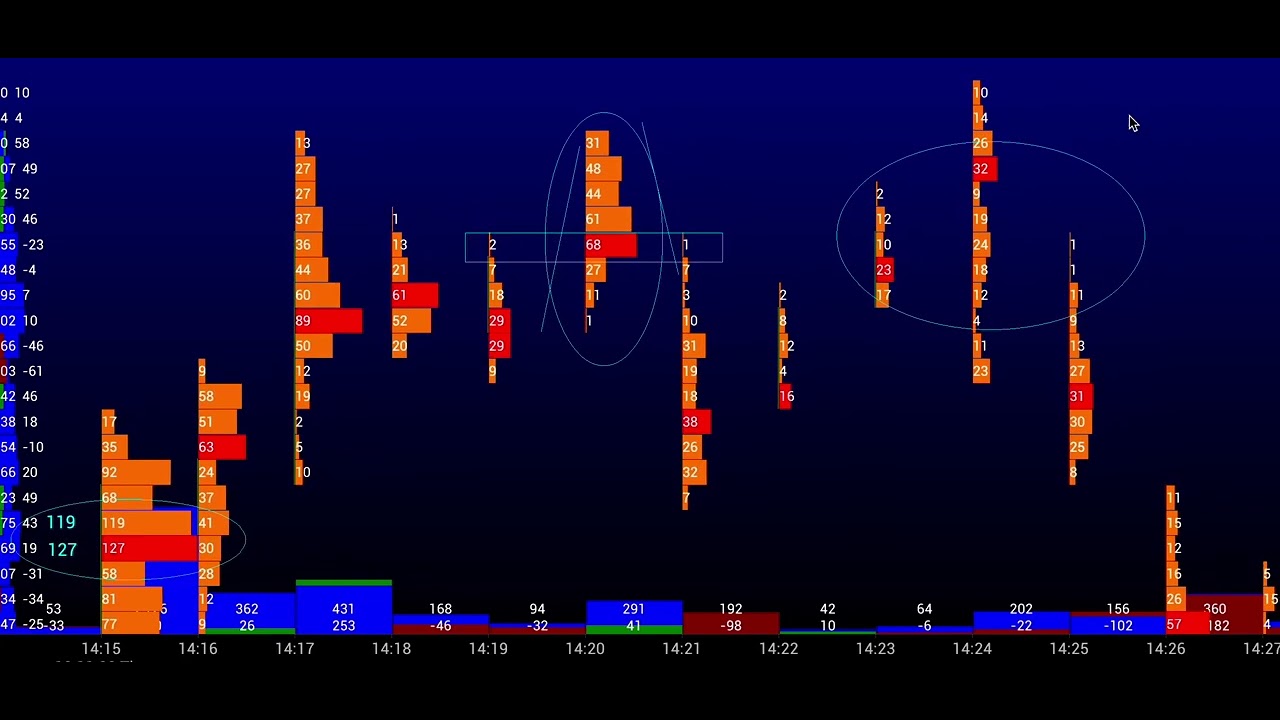Click the red 23 cell at 14:23
Image resolution: width=1280 pixels, height=720 pixels.
[884, 270]
